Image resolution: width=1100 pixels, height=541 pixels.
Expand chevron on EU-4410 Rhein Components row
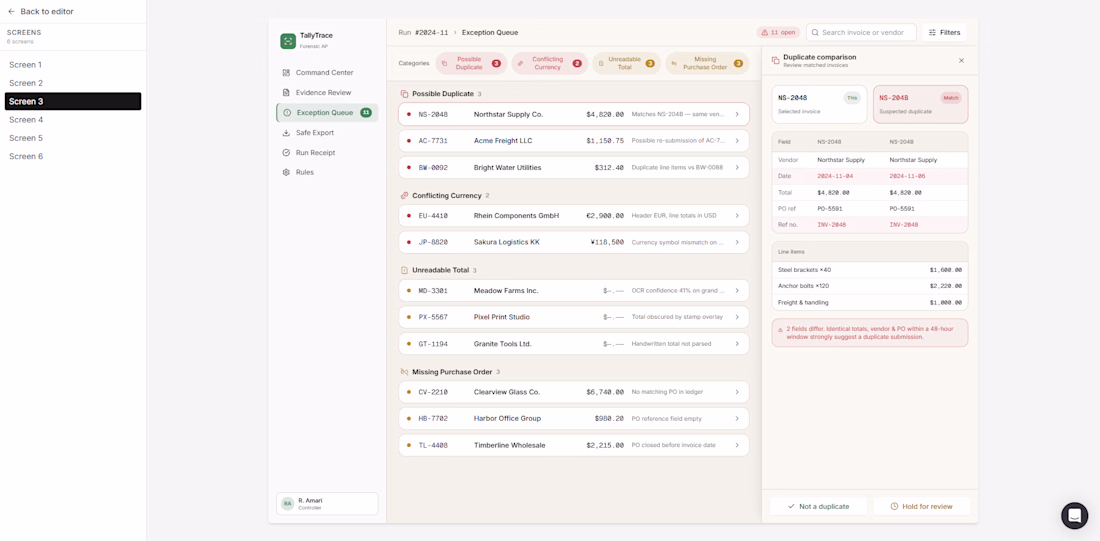737,215
